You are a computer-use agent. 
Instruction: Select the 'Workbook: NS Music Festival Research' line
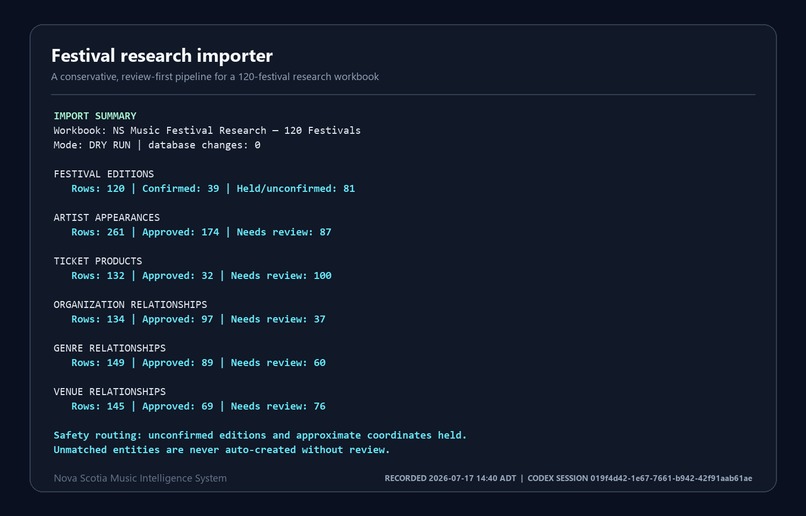tap(207, 130)
